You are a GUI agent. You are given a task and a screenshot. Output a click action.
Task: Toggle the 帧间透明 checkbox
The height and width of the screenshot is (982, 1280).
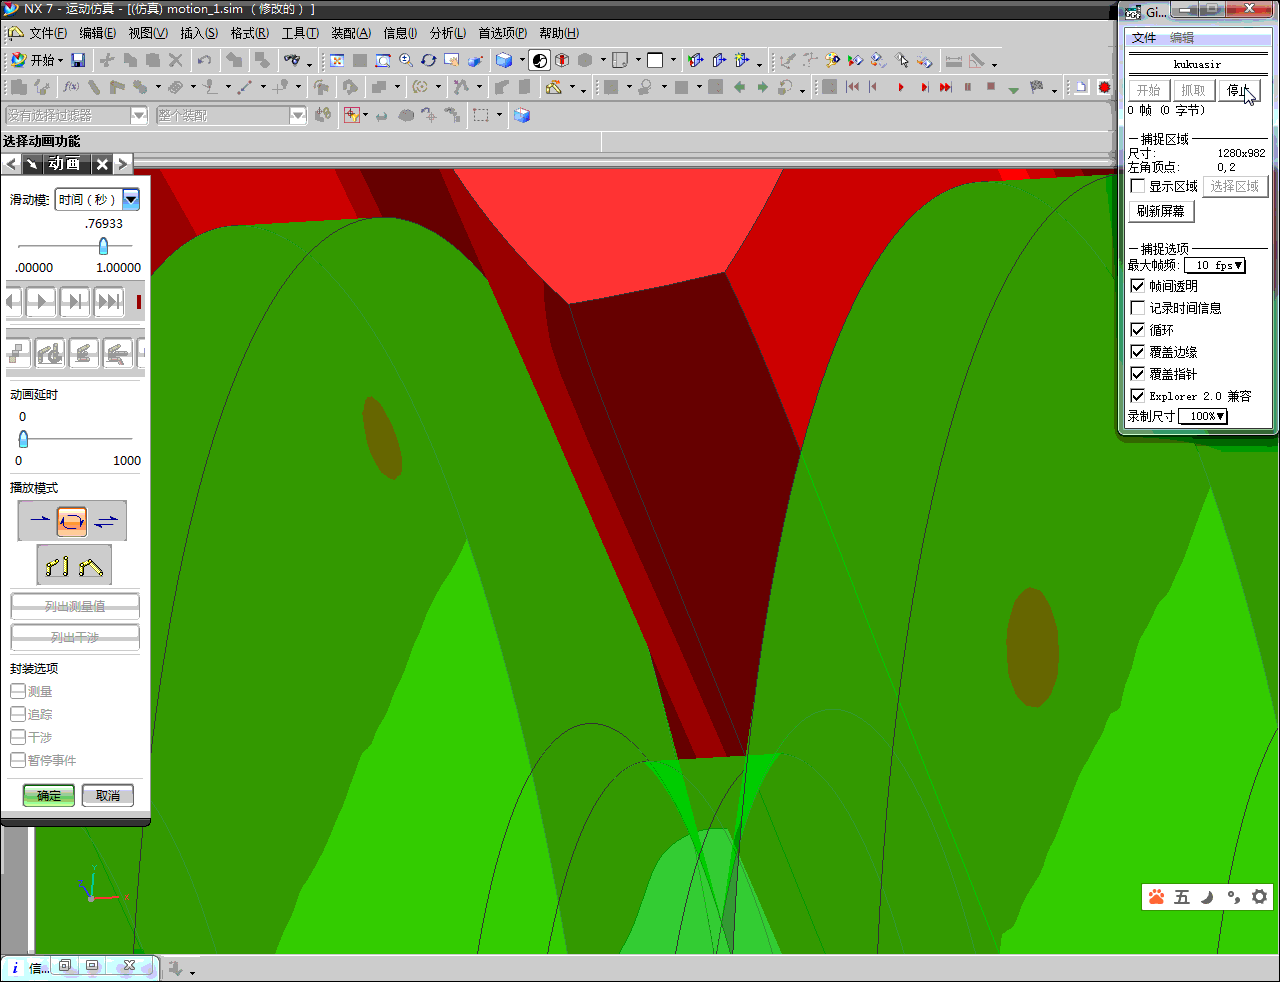[x=1137, y=286]
